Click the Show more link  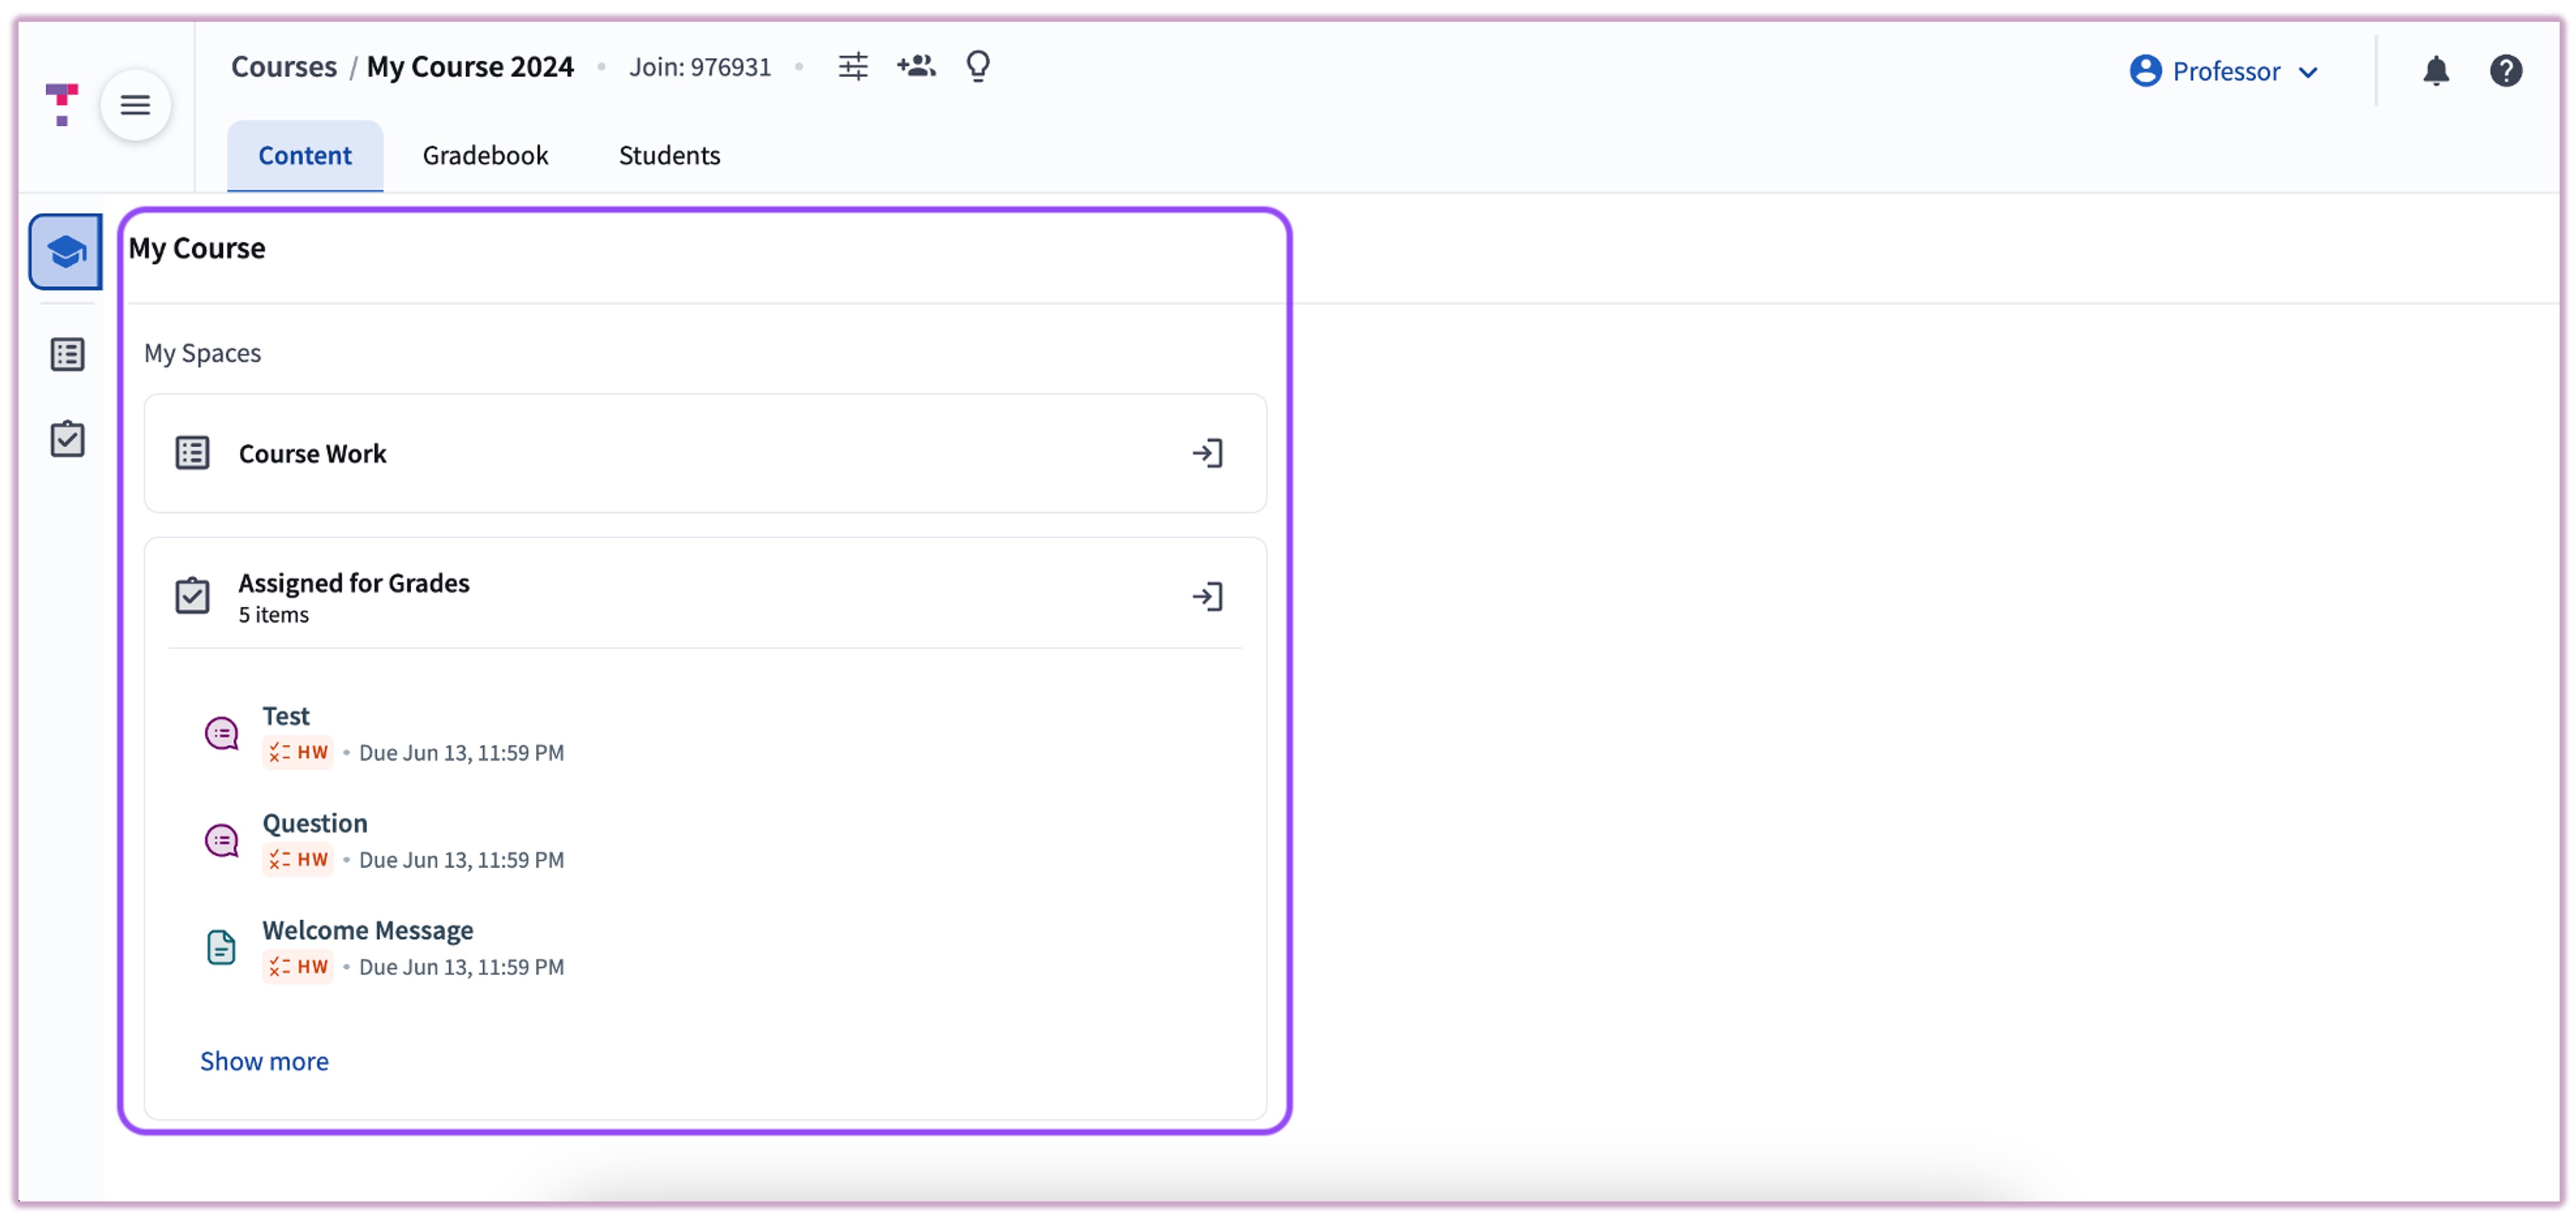coord(264,1061)
